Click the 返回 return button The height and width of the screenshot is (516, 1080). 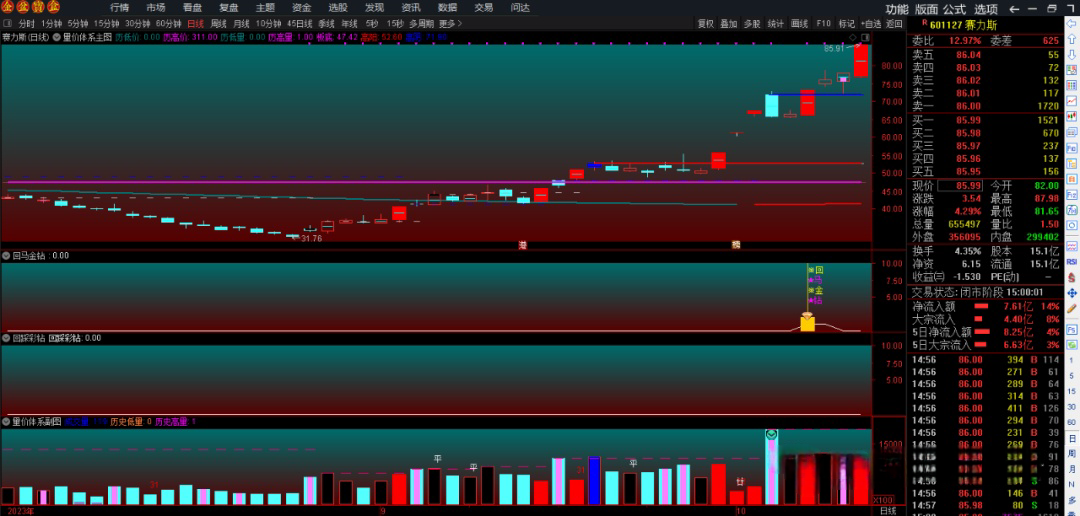coord(894,23)
